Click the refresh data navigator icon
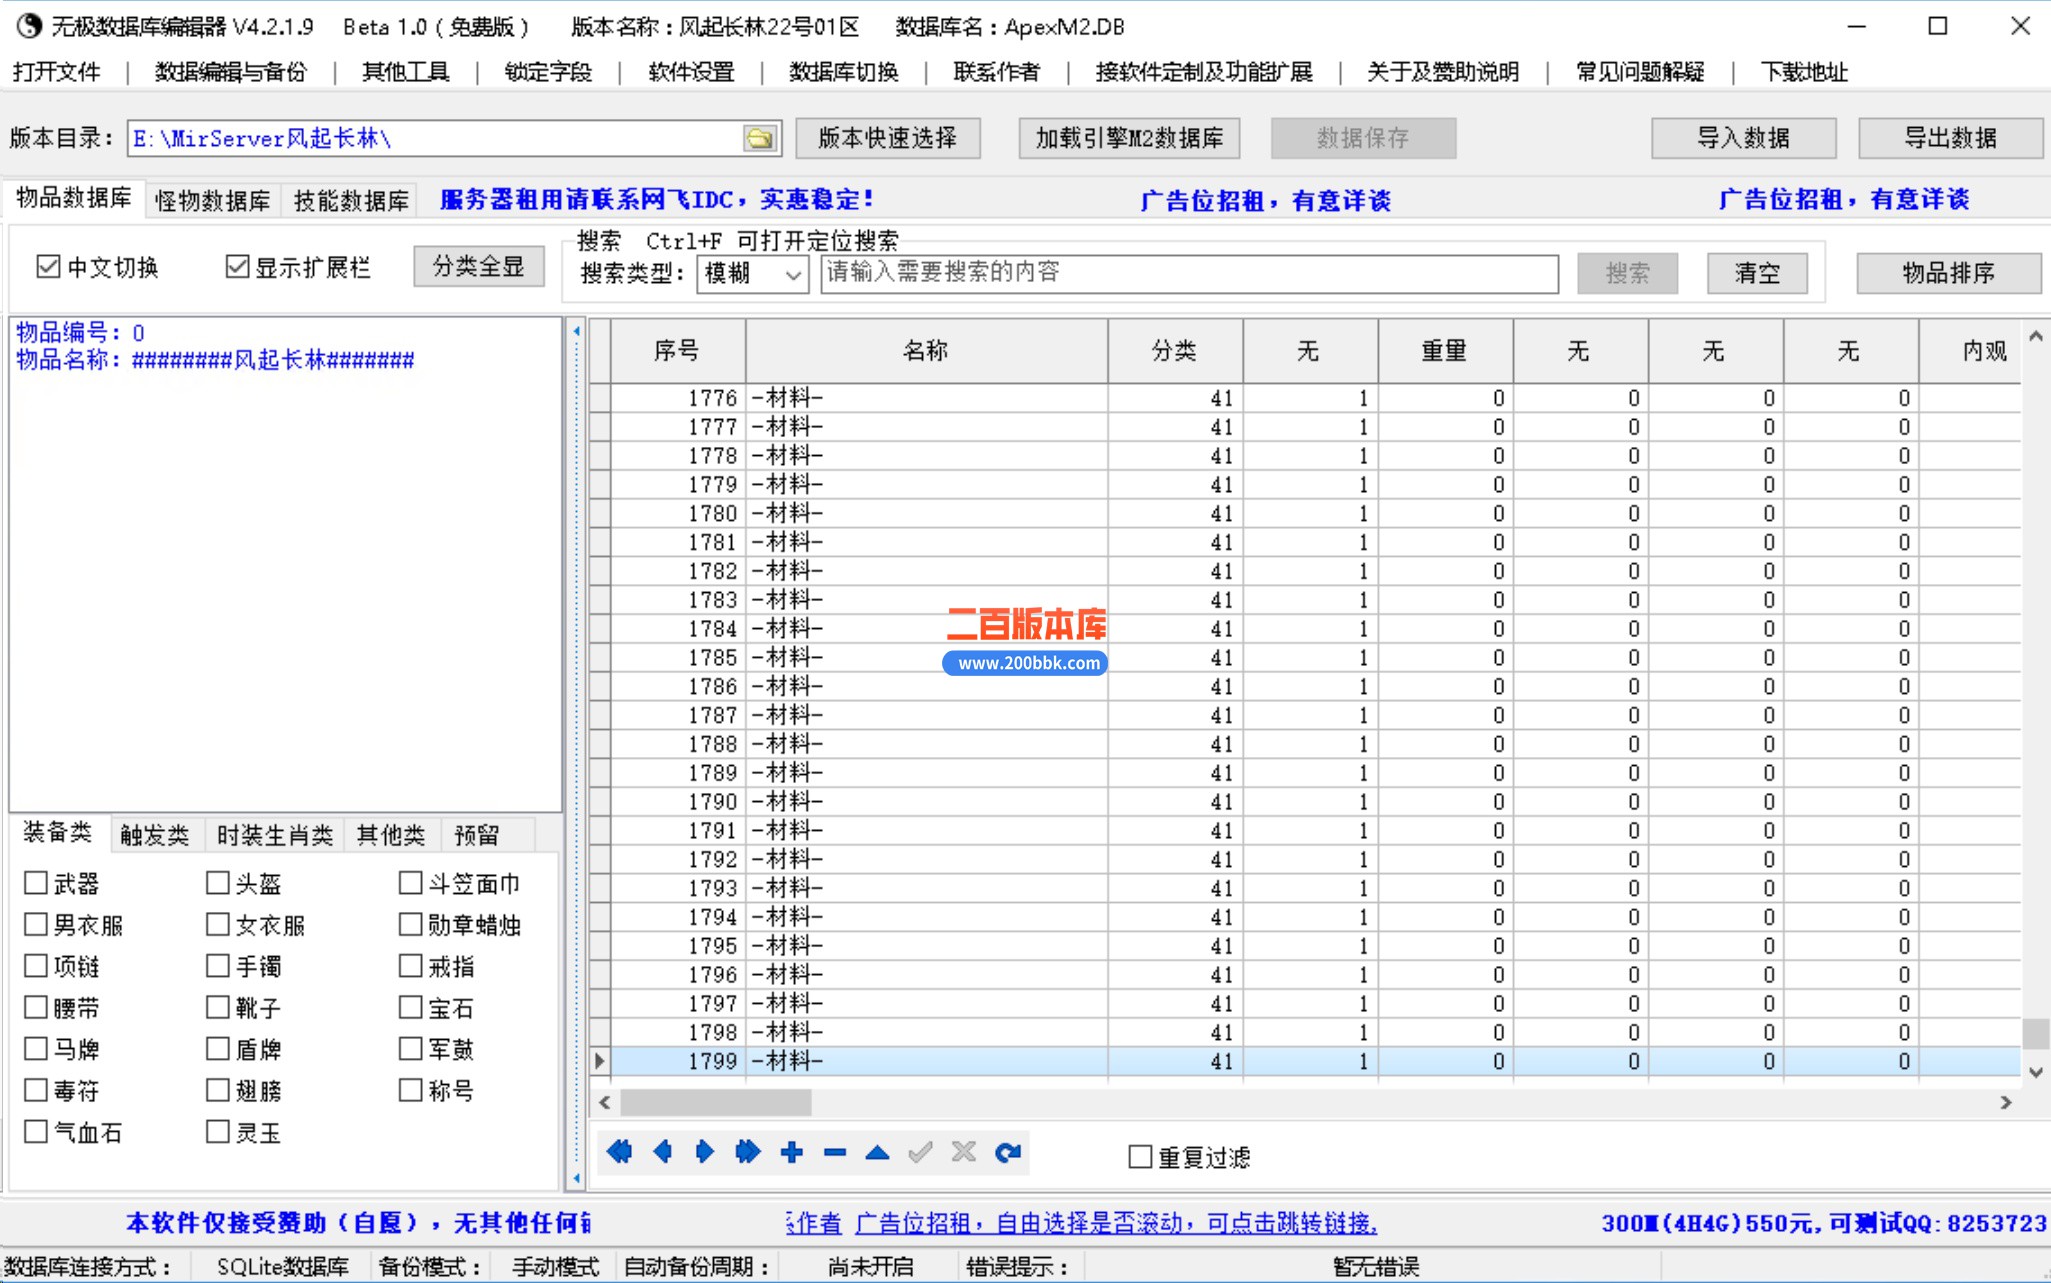The height and width of the screenshot is (1283, 2051). pos(1008,1152)
